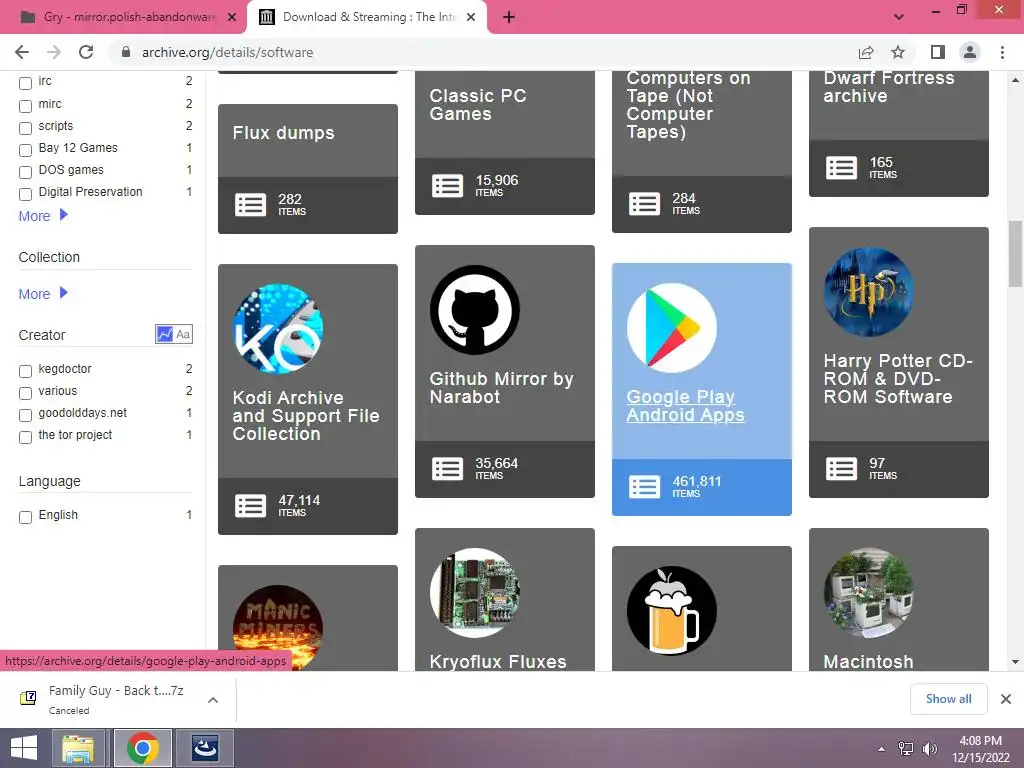
Task: Click the page vertical scrollbar thumb
Action: 1015,253
